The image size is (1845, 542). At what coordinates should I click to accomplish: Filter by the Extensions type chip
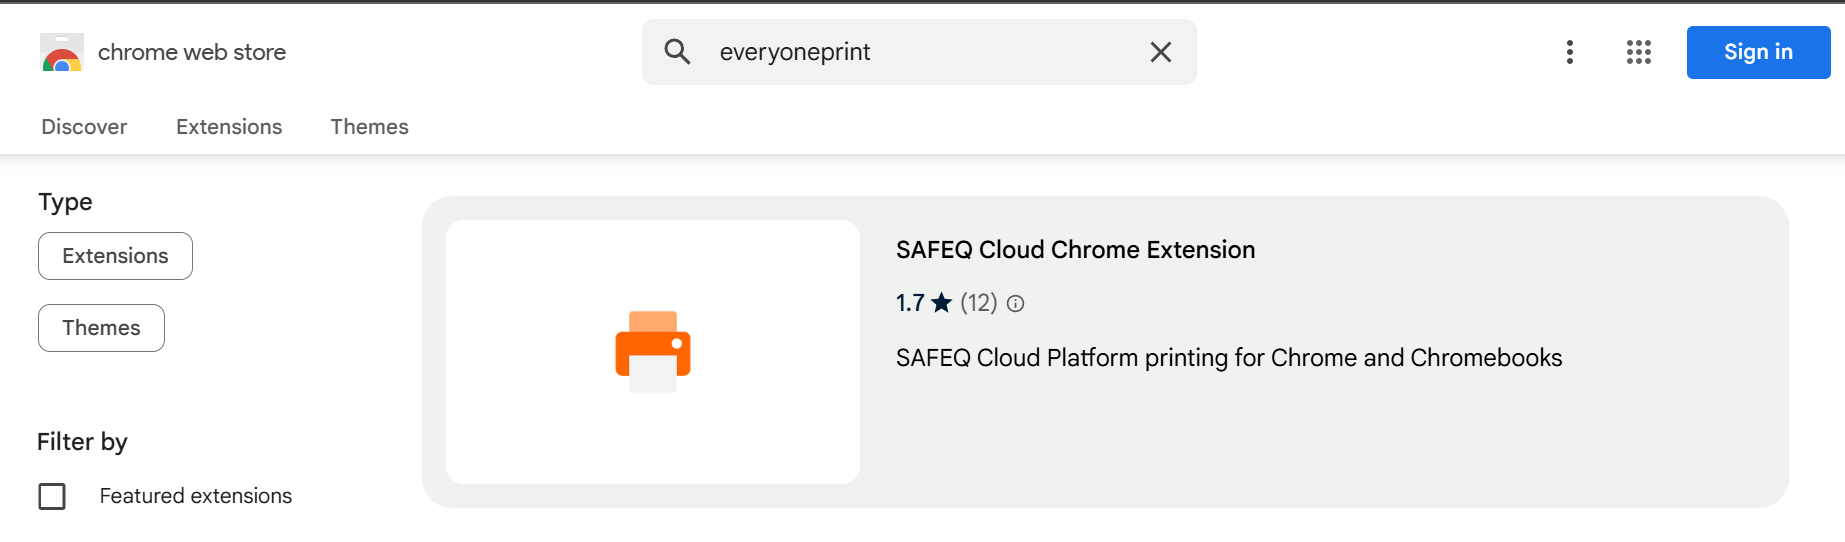tap(115, 256)
